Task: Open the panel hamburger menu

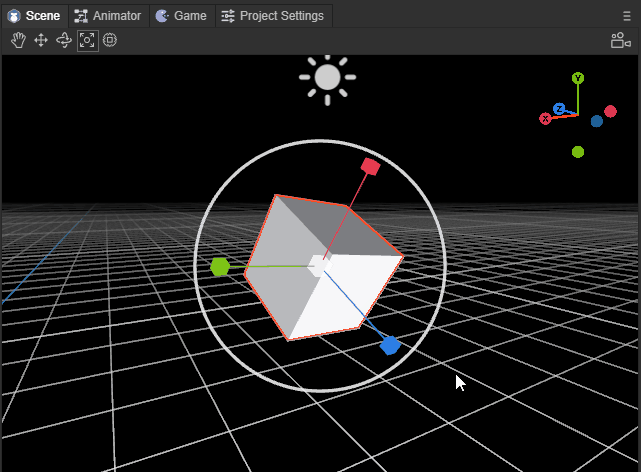Action: 627,16
